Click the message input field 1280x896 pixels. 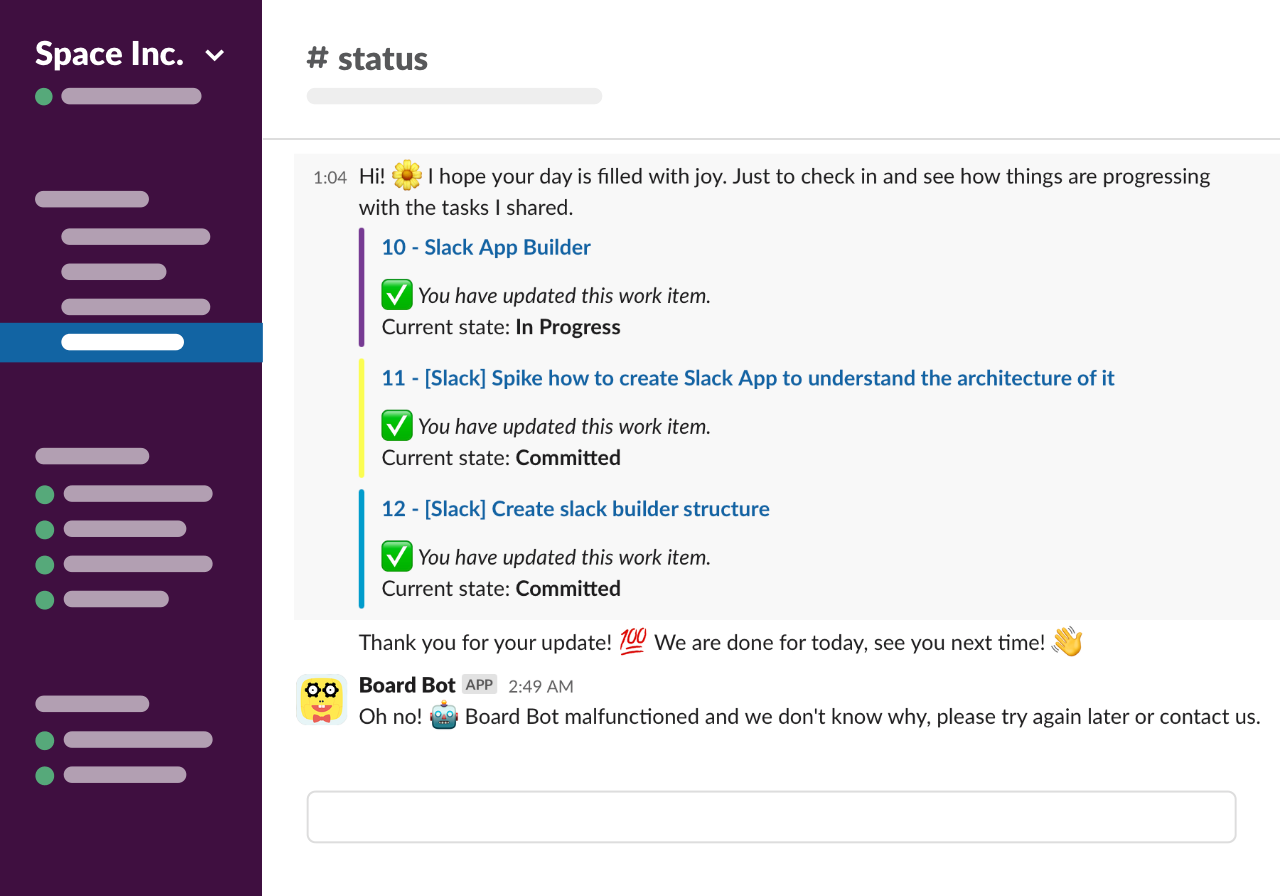pos(771,817)
